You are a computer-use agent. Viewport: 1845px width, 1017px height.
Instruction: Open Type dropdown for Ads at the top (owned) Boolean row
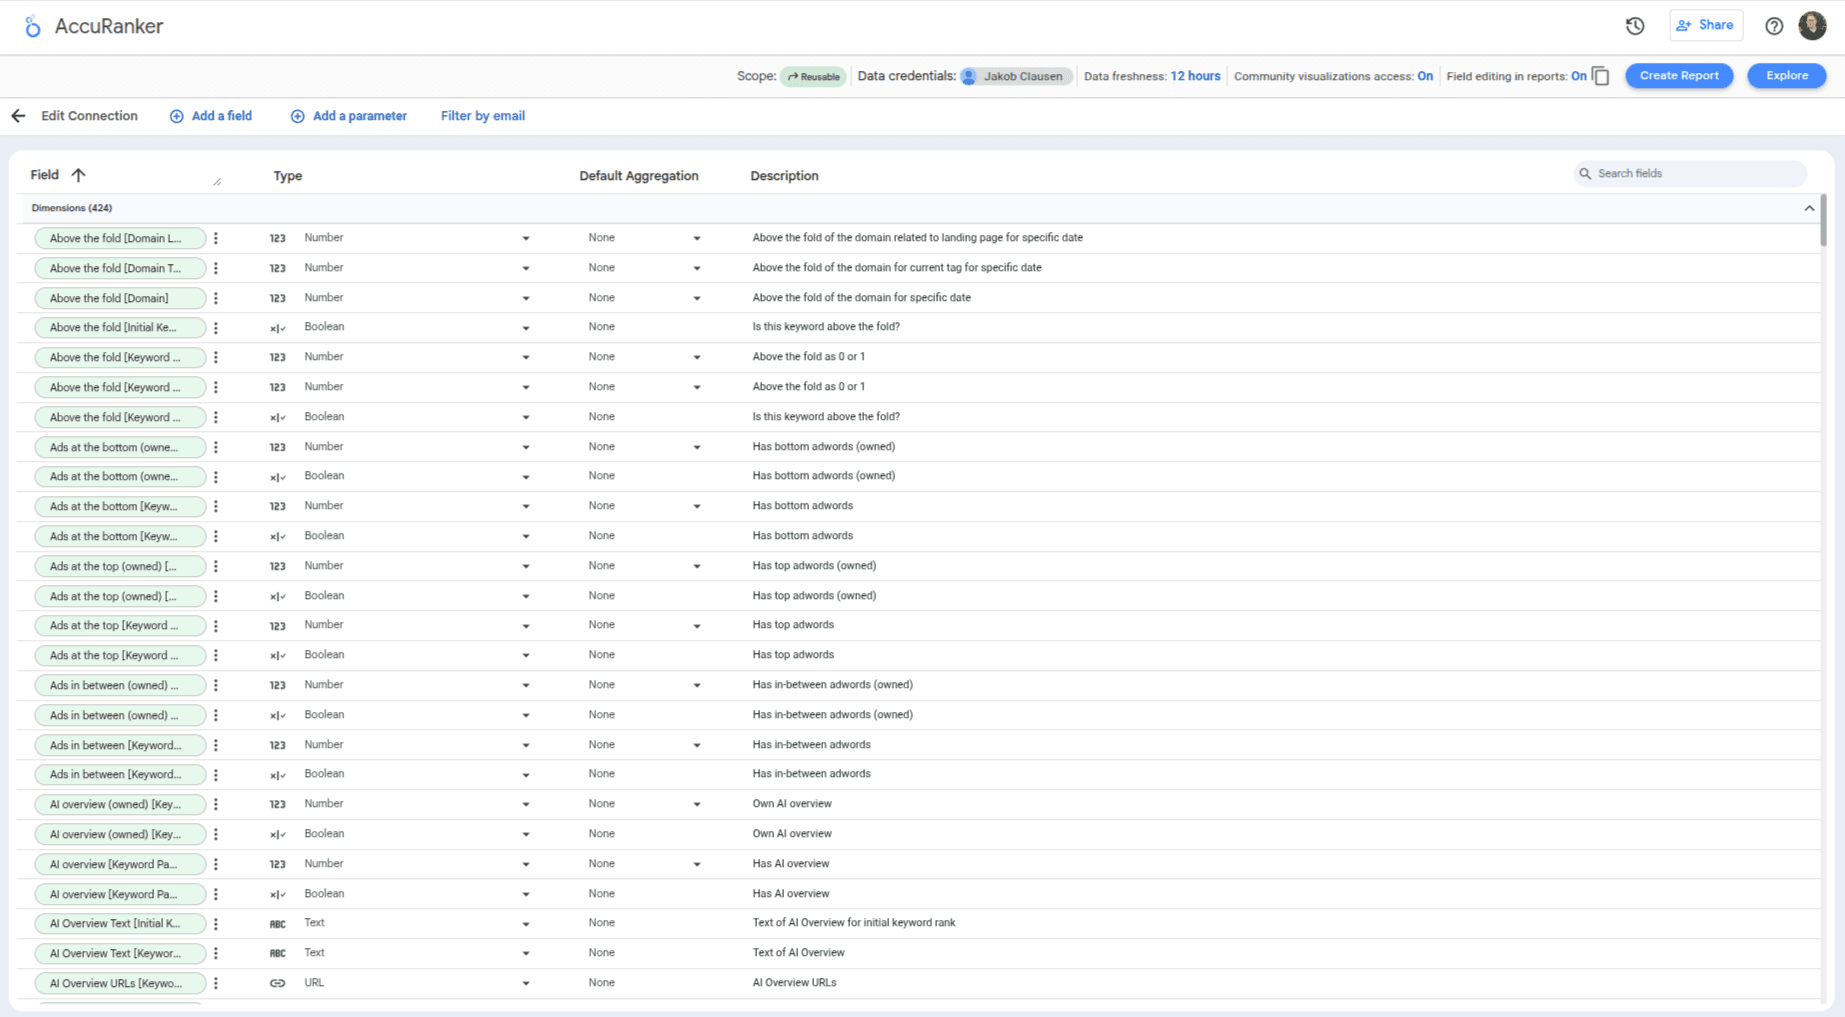point(526,596)
